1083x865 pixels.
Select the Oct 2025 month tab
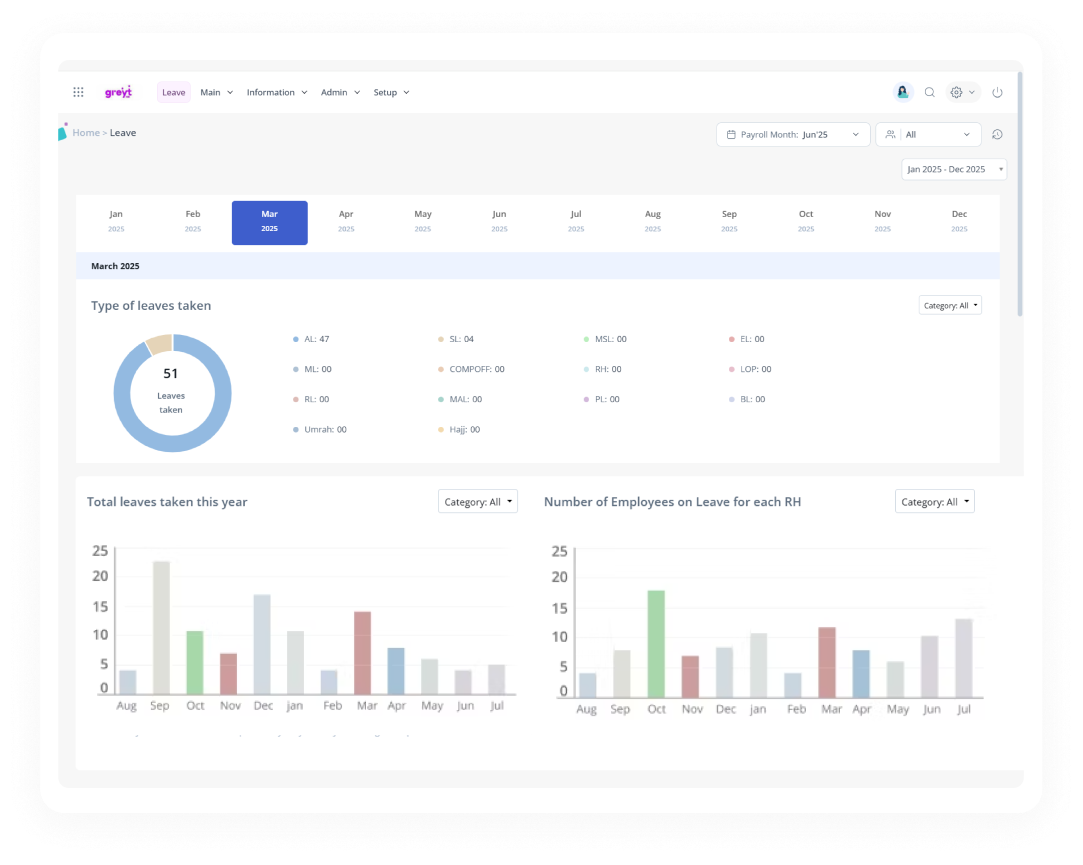pos(806,221)
